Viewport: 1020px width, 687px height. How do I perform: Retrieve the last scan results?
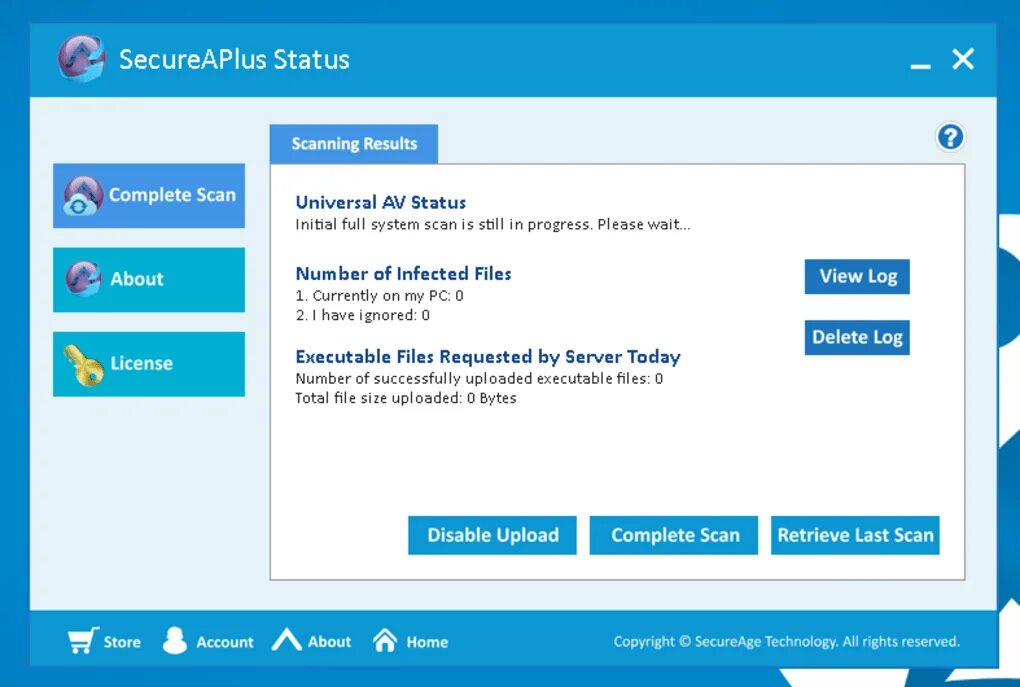(855, 535)
